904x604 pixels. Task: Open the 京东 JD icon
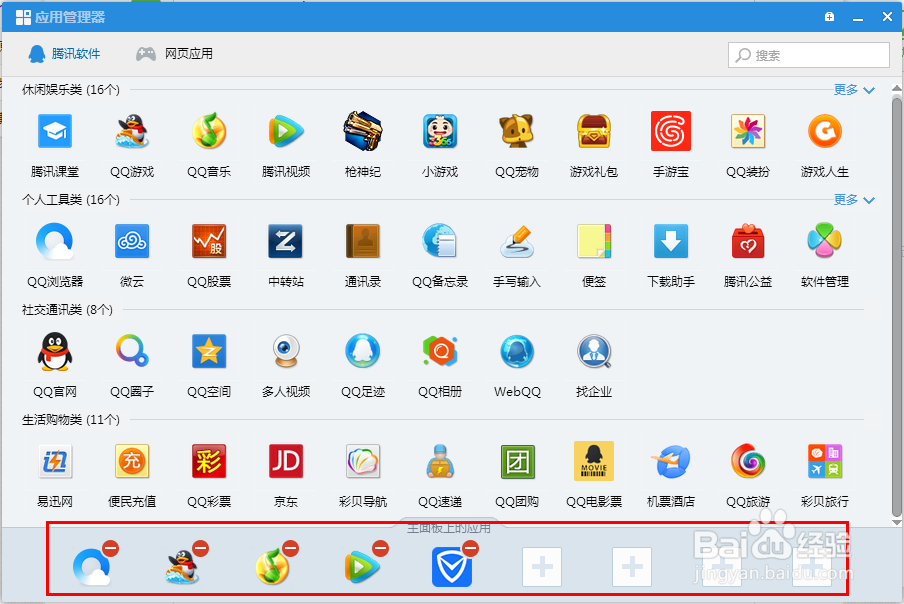[x=286, y=461]
